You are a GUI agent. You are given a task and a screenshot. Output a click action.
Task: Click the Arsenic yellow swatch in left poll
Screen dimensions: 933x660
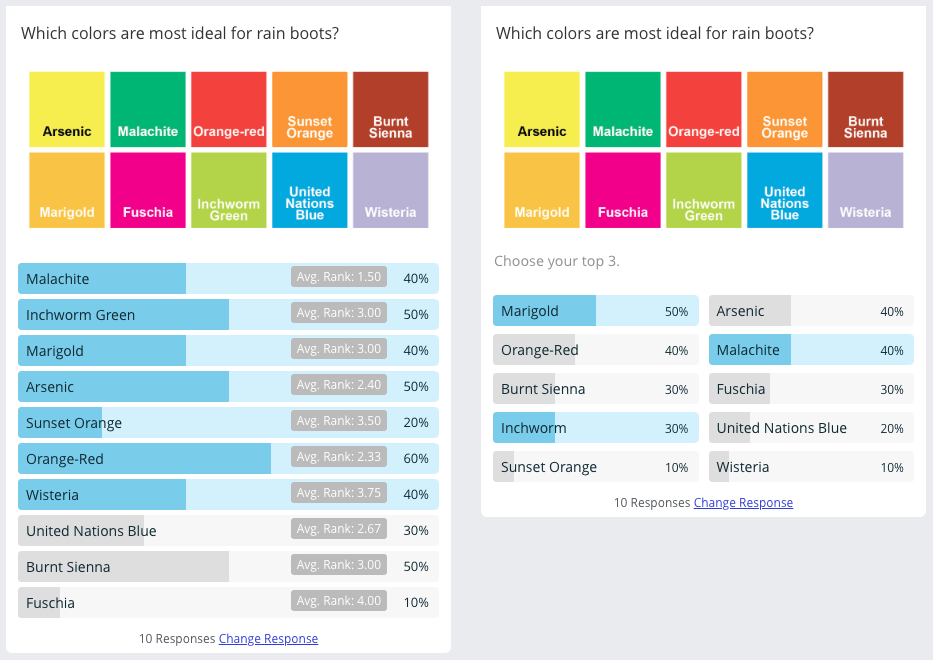(67, 109)
